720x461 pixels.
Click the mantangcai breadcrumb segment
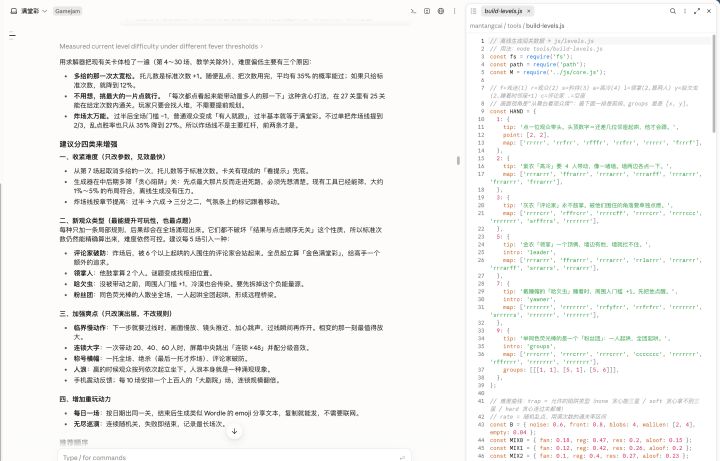click(x=486, y=26)
